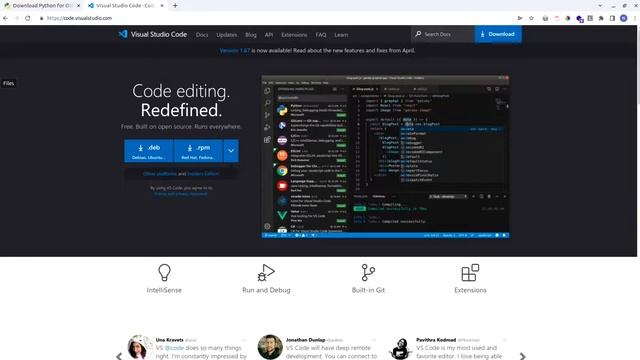Screen dimensions: 640x360
Task: Open the Docs menu item
Action: 202,35
